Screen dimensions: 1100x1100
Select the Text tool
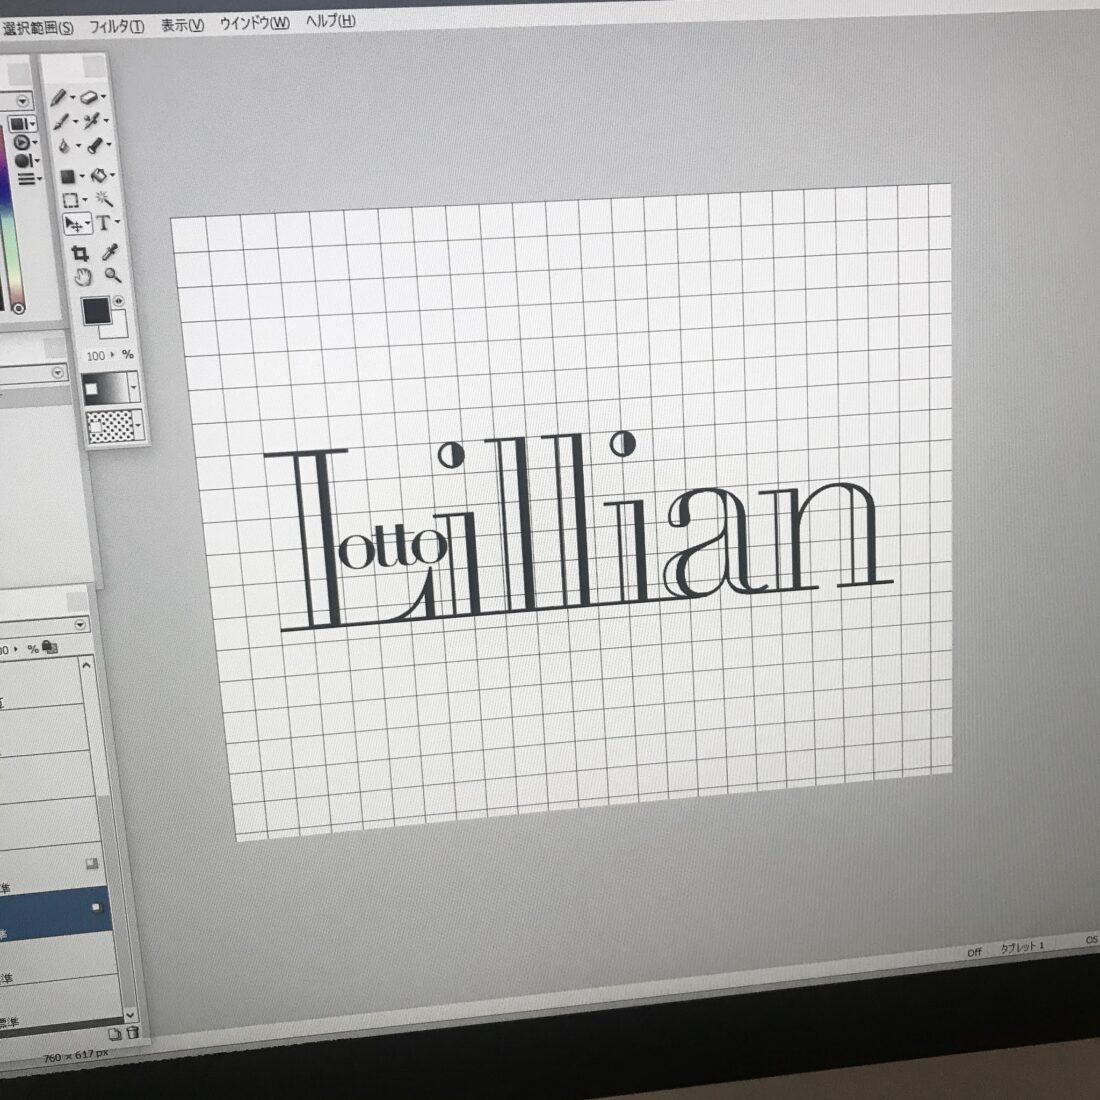click(x=103, y=223)
